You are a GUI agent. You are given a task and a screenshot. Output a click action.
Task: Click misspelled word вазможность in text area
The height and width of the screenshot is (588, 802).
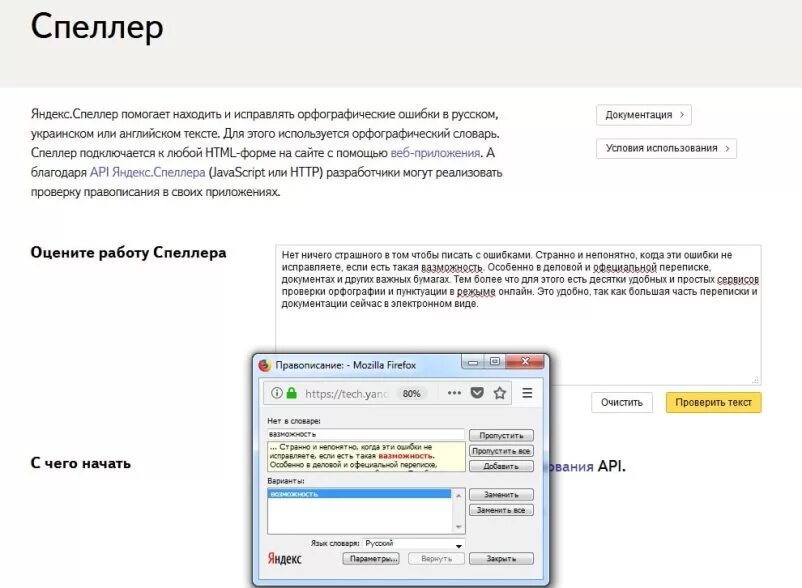[452, 267]
